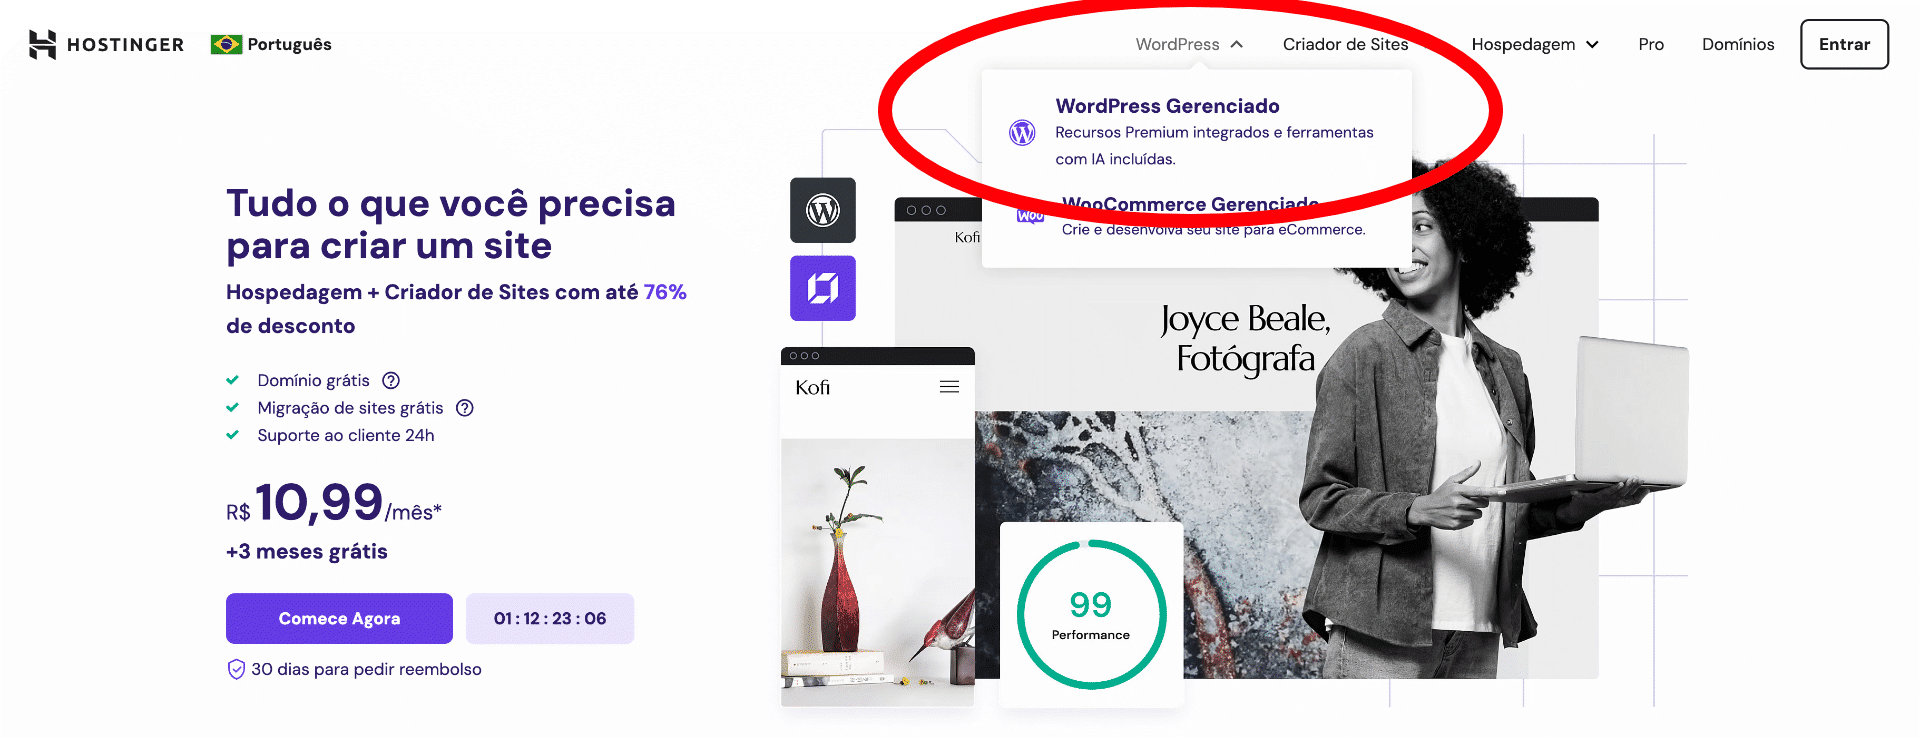Select WooCommerce Gerenciado description text
The width and height of the screenshot is (1920, 737).
click(1212, 230)
